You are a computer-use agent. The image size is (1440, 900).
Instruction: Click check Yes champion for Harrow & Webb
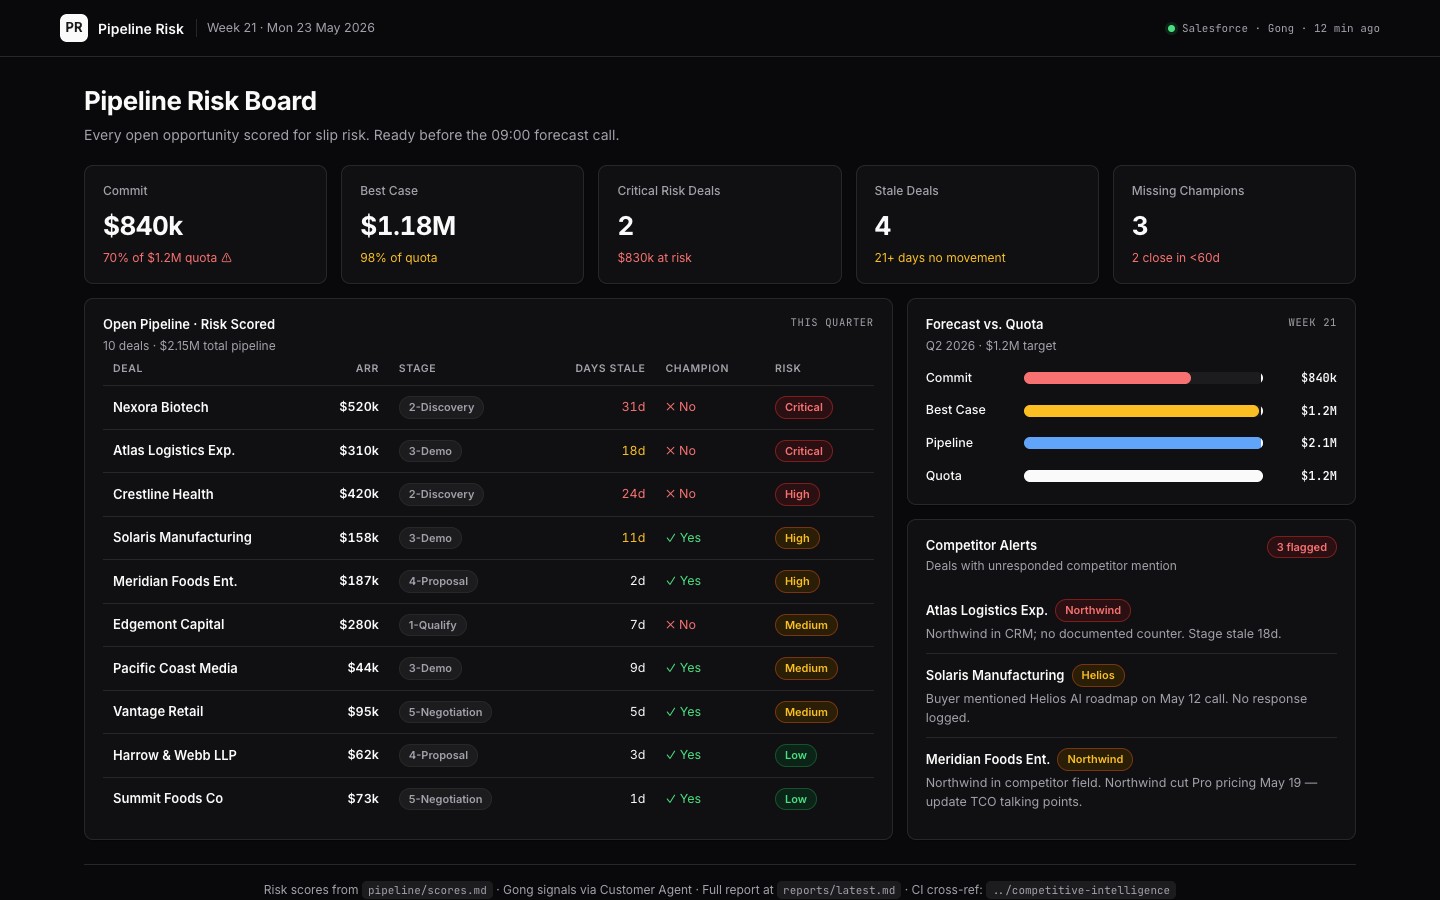[684, 755]
